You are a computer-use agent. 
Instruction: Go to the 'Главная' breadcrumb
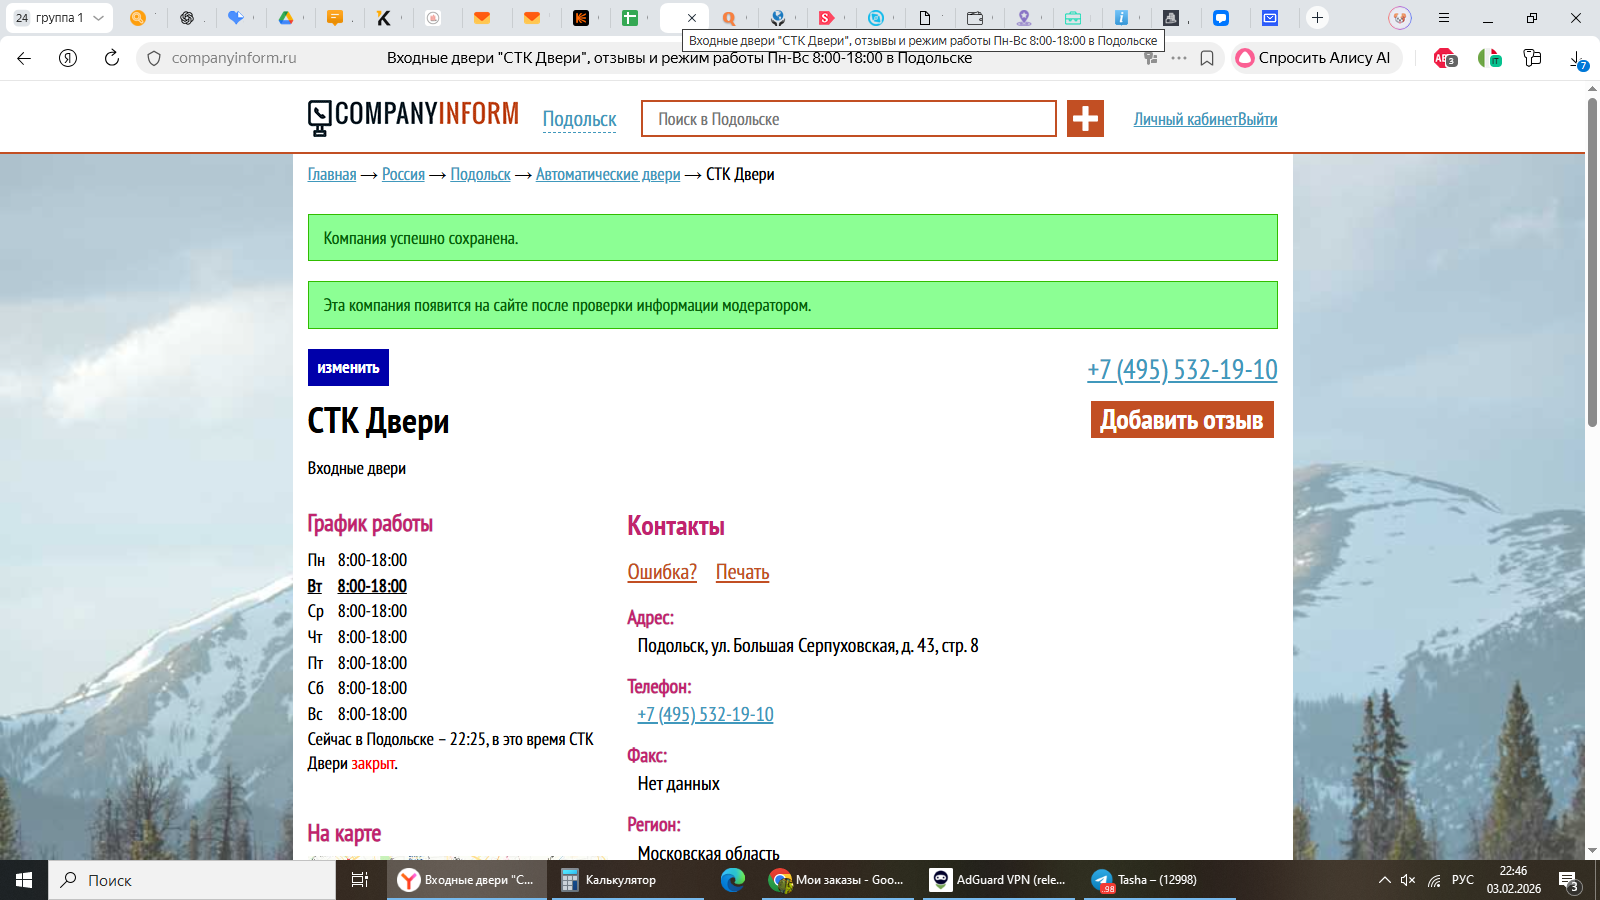(332, 174)
